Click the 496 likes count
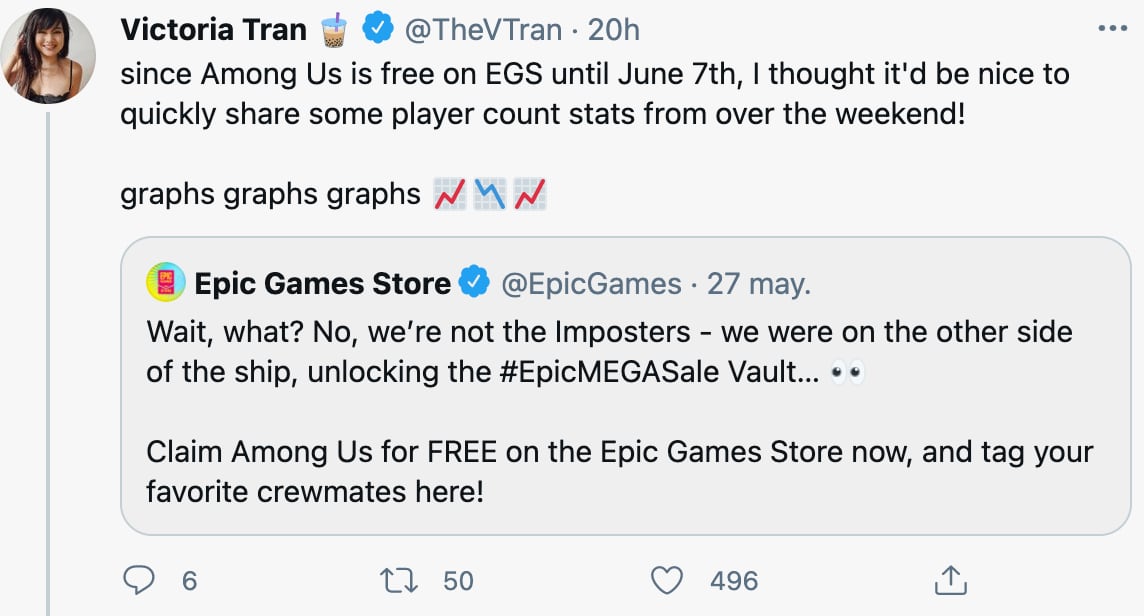Image resolution: width=1144 pixels, height=616 pixels. point(733,580)
